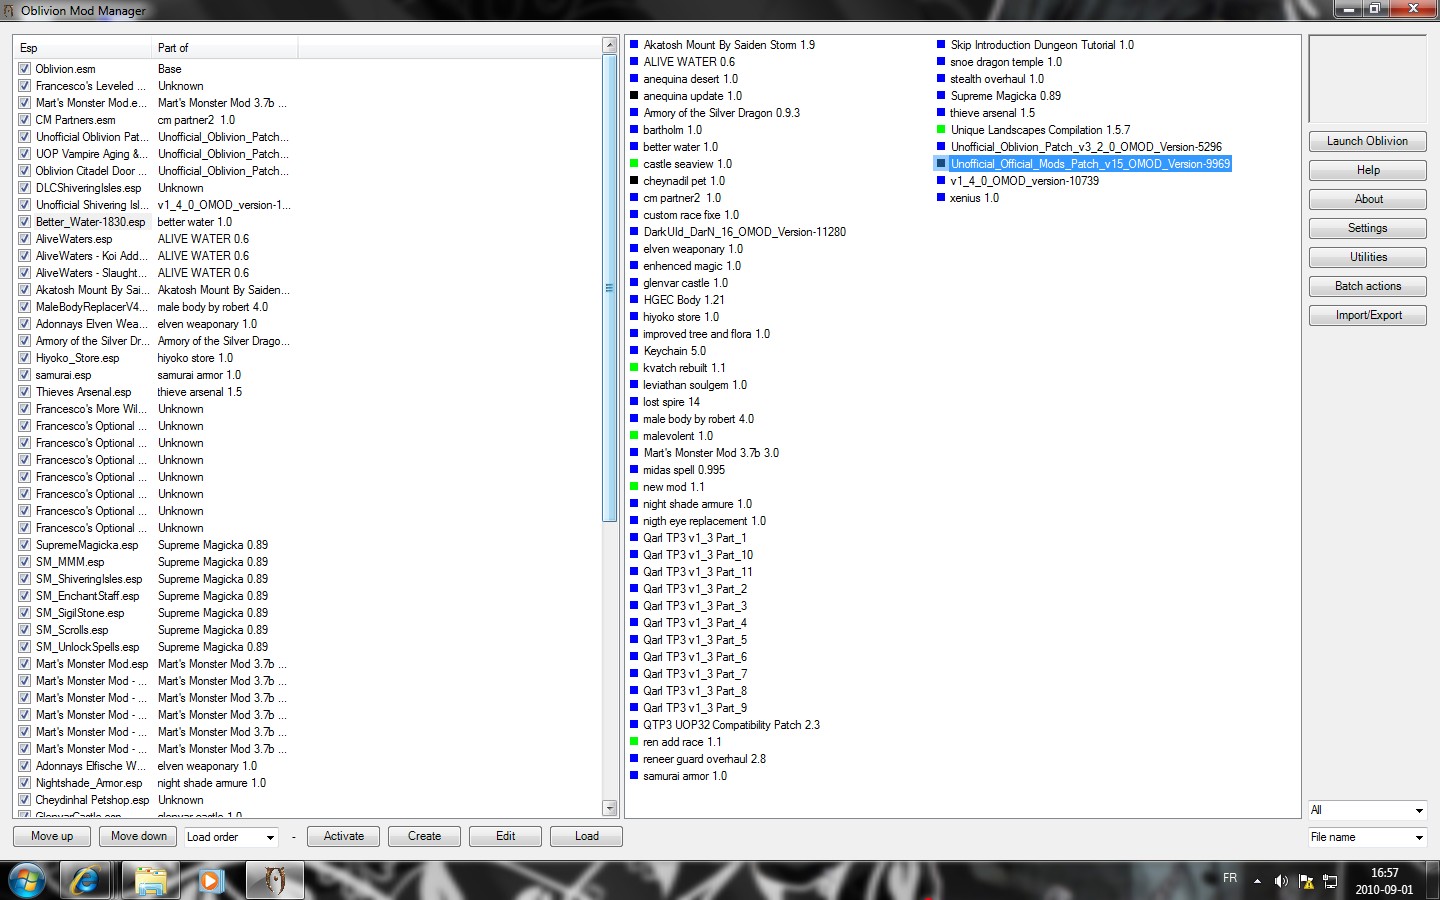Select QTP3 UOP32 Compatibility Patch 2.3 entry
Image resolution: width=1440 pixels, height=900 pixels.
[731, 725]
